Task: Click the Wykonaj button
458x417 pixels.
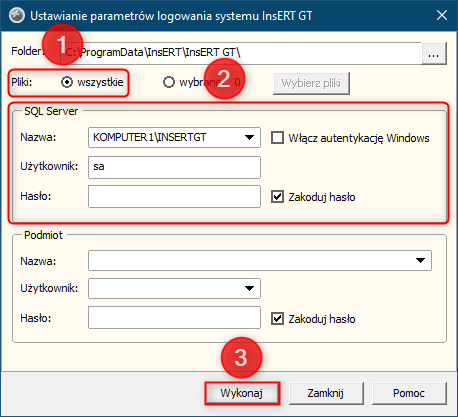Action: pyautogui.click(x=242, y=393)
